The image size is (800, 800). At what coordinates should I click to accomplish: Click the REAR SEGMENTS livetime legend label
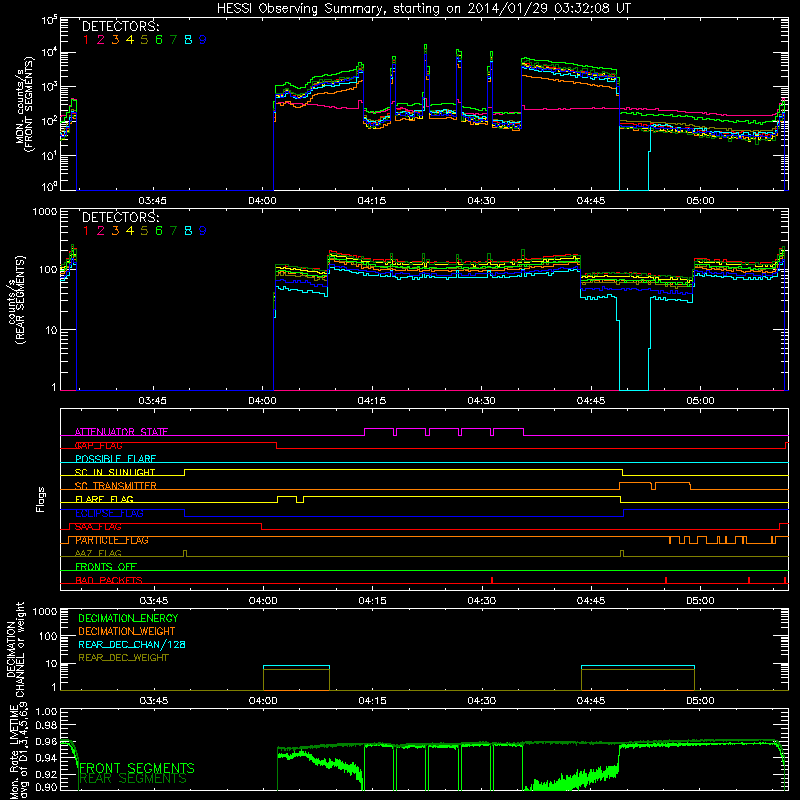(x=133, y=779)
